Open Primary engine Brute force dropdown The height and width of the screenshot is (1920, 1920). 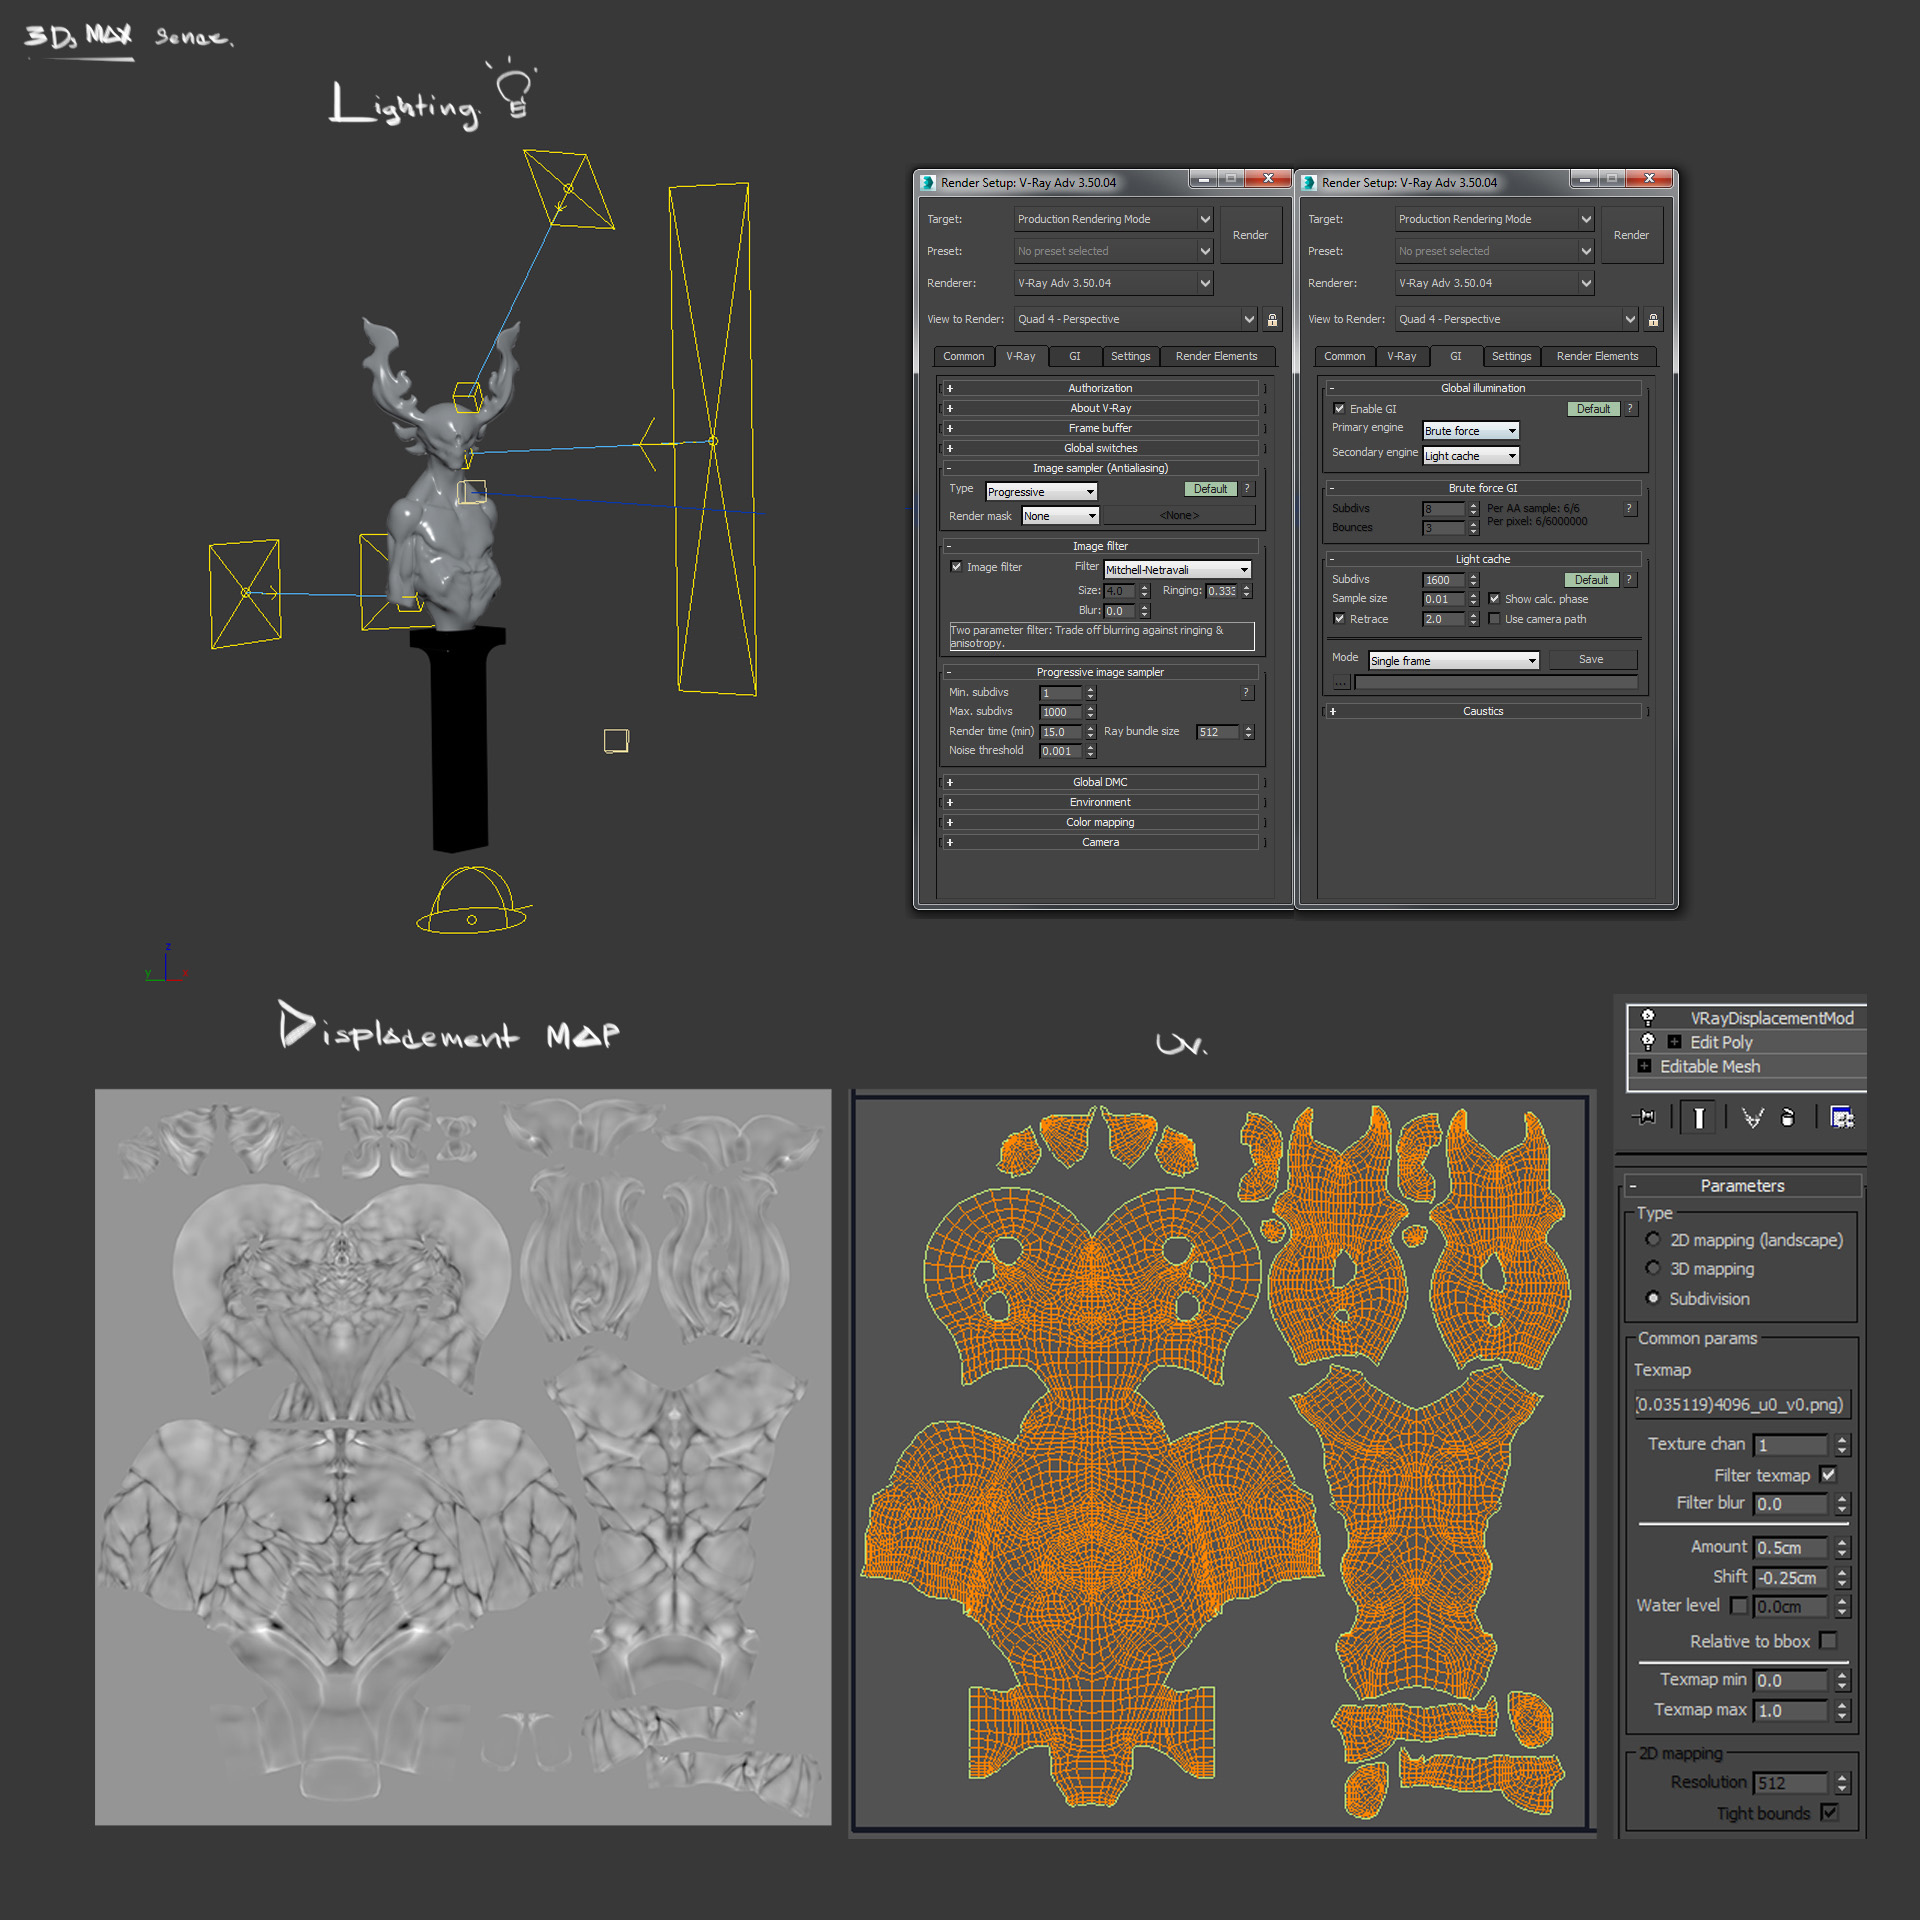1470,431
